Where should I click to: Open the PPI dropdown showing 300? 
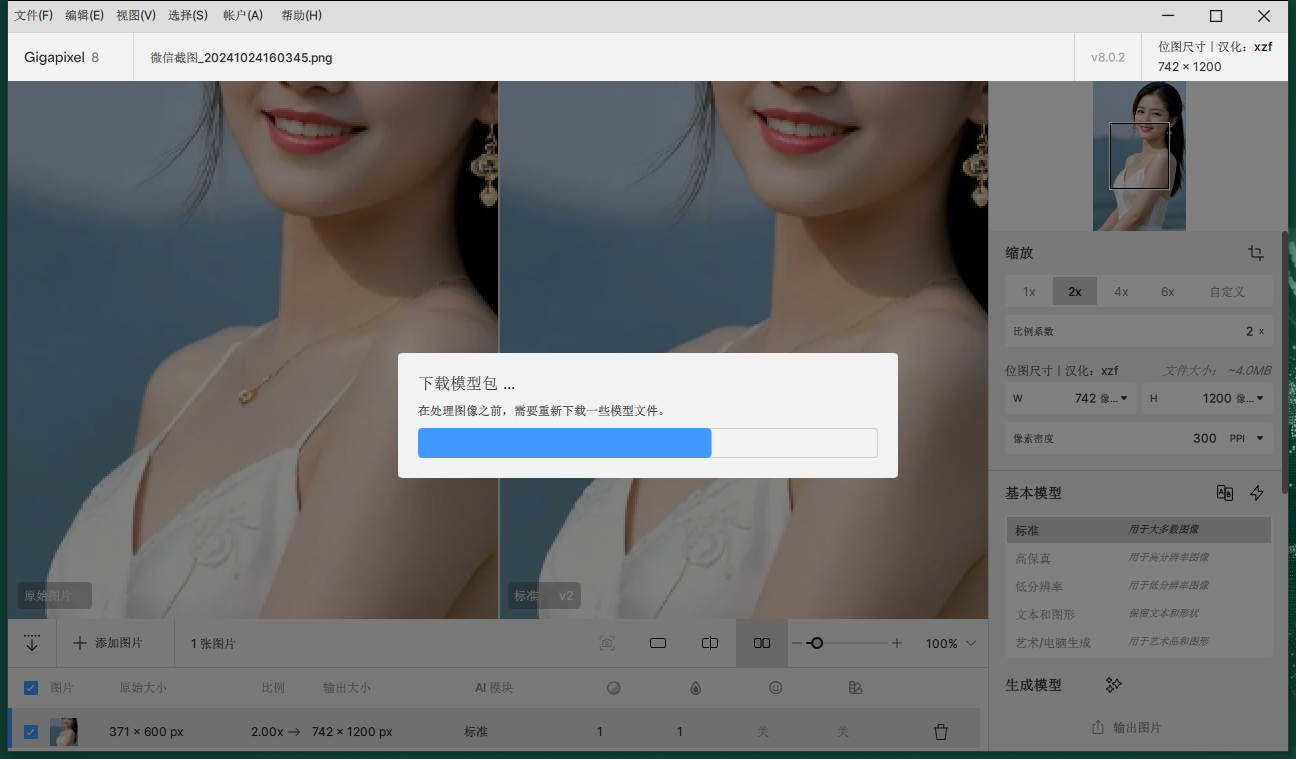(x=1250, y=438)
